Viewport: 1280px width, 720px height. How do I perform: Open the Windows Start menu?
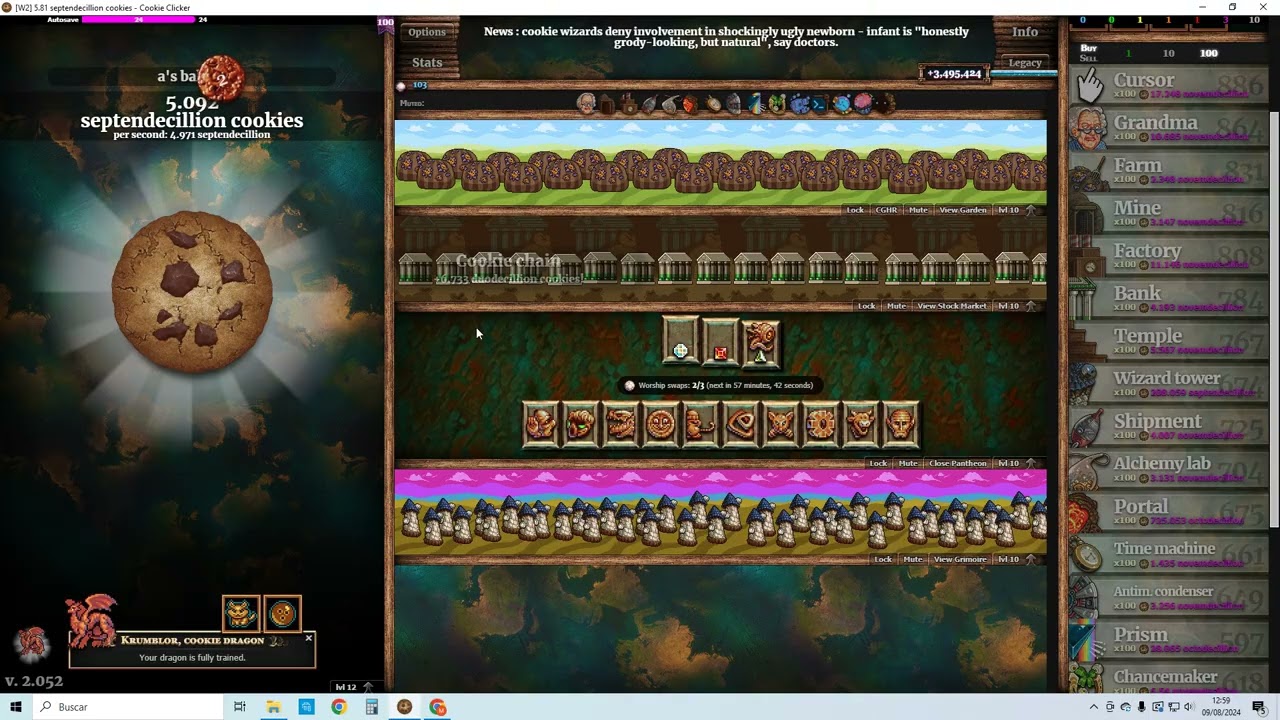pos(15,707)
